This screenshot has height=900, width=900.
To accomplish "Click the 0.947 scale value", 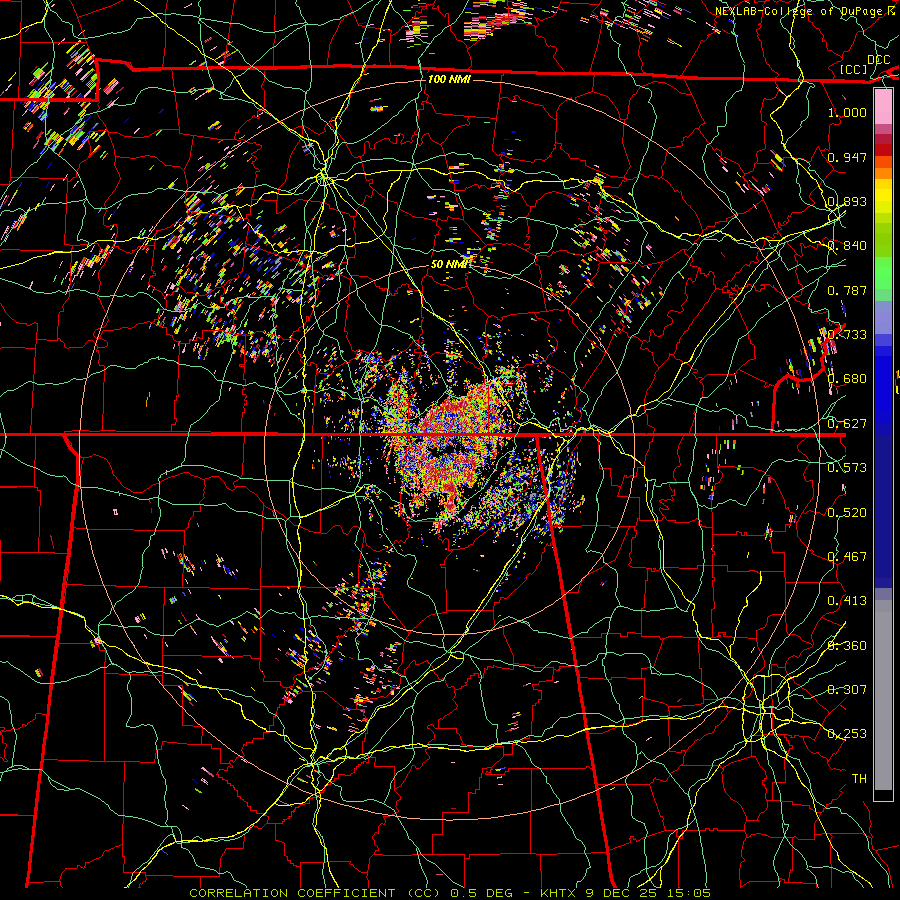I will point(847,157).
